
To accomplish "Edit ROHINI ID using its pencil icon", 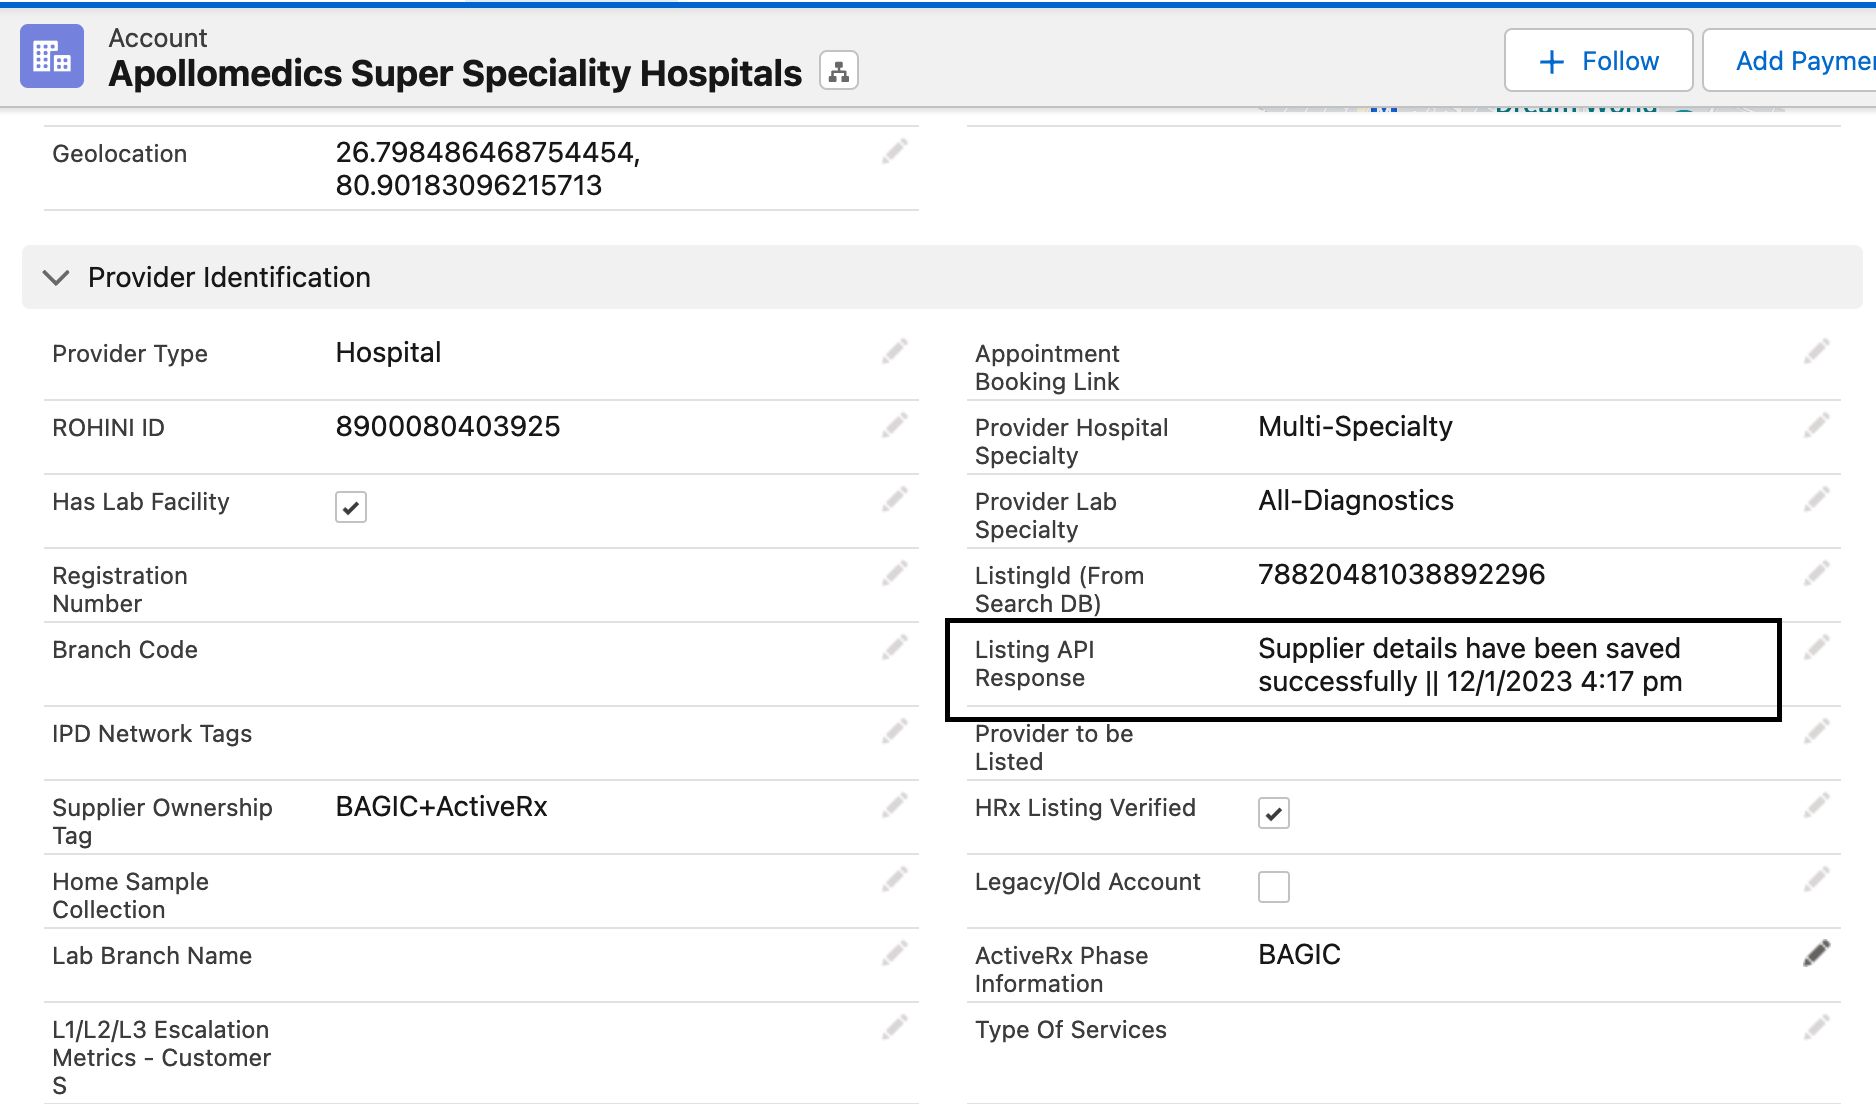I will click(x=894, y=426).
